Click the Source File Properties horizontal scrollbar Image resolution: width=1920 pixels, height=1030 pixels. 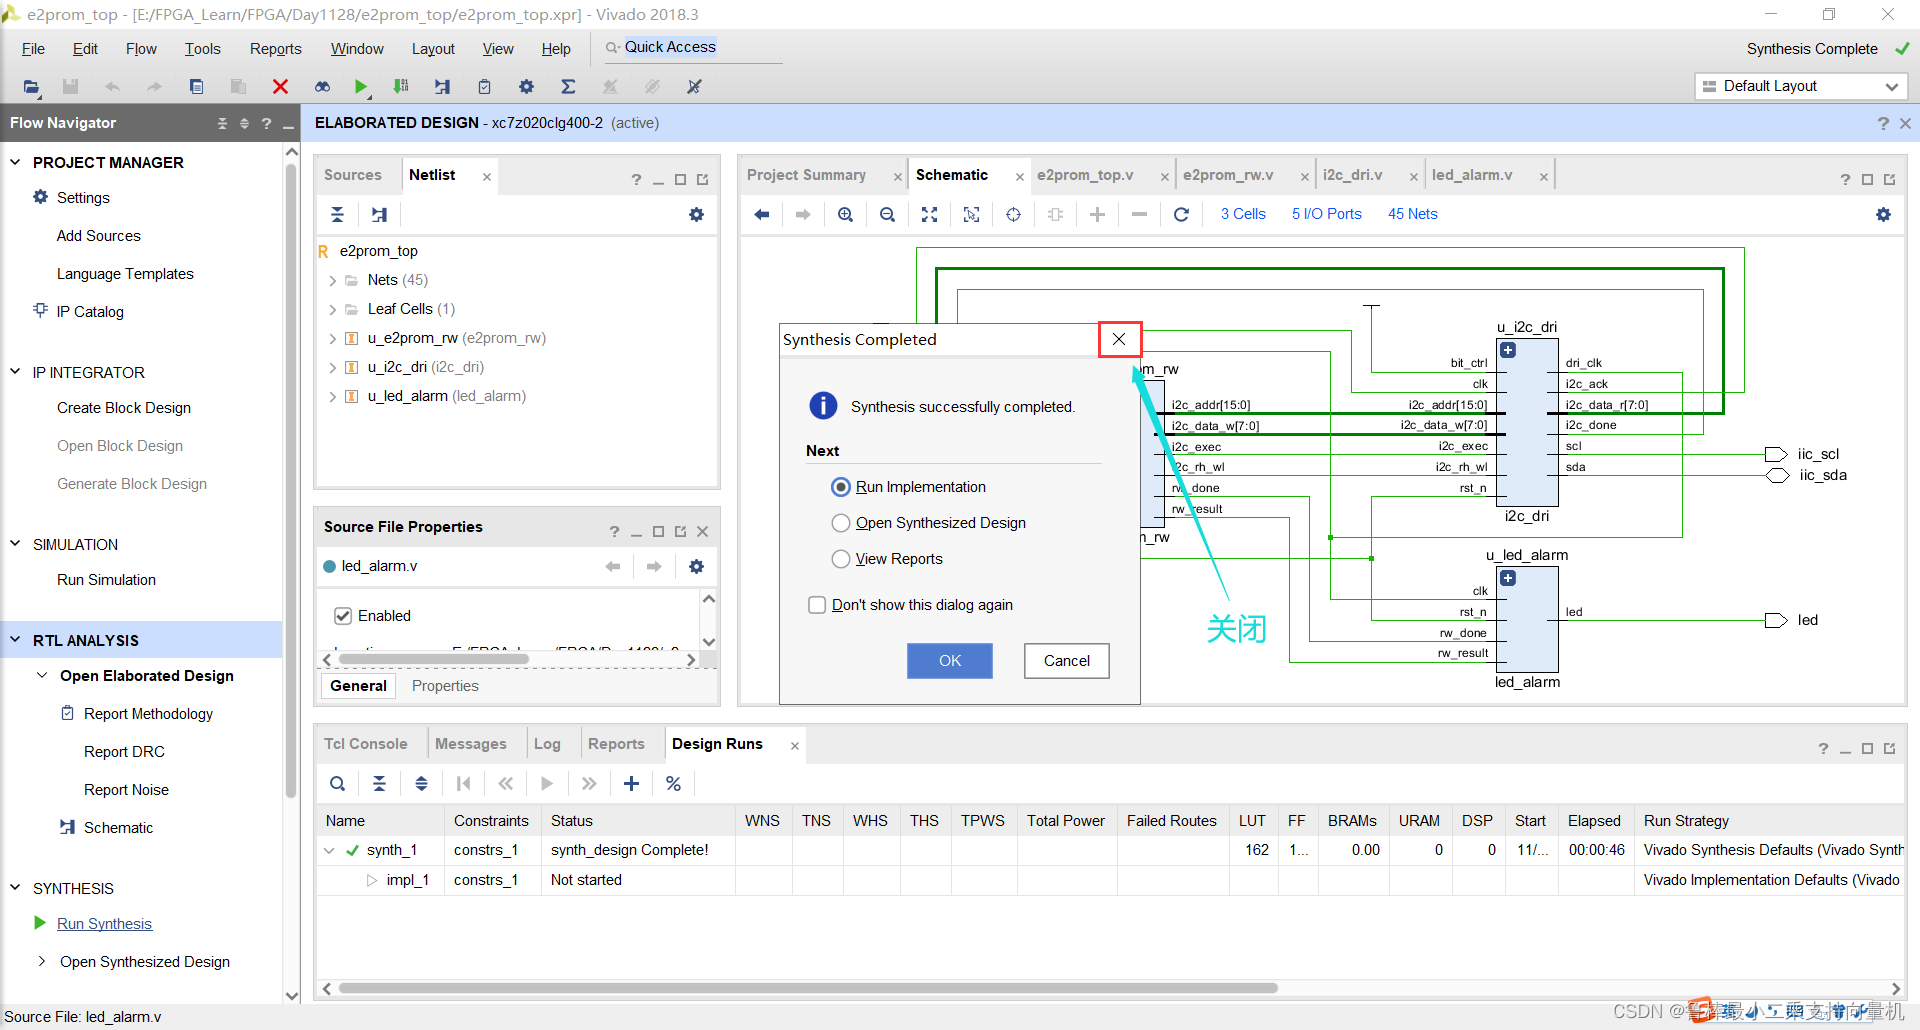click(433, 660)
